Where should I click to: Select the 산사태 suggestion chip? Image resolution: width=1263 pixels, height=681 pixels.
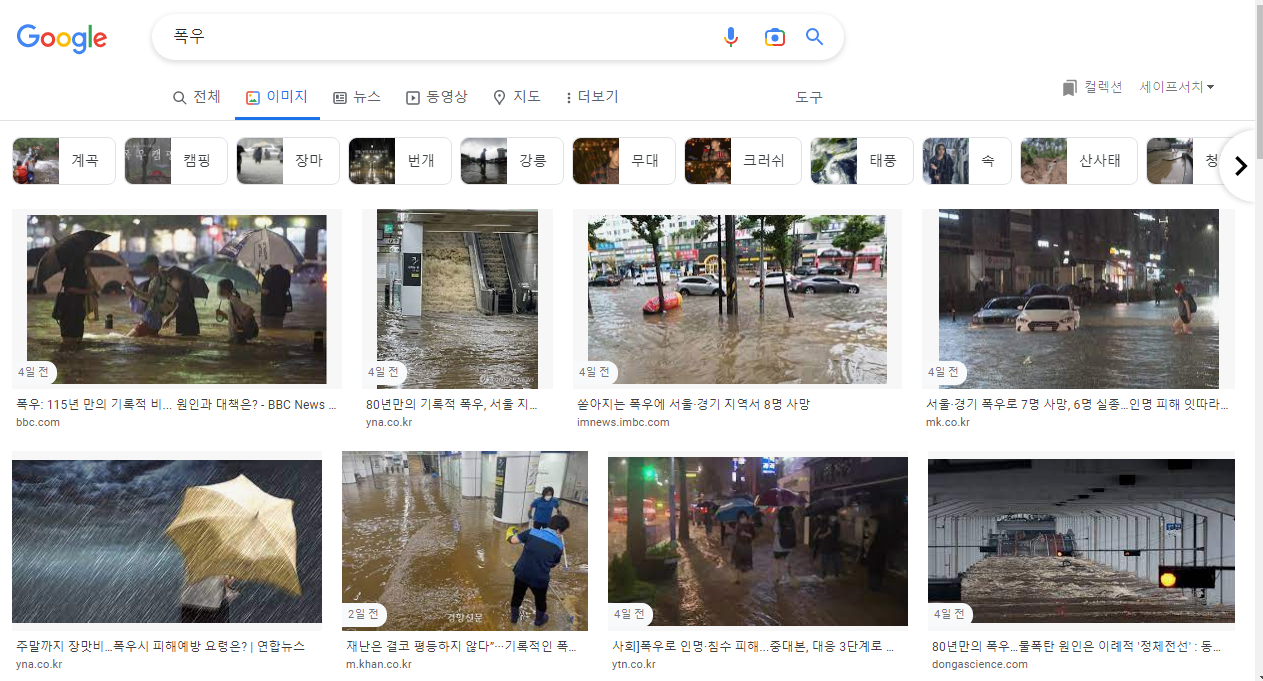click(x=1079, y=161)
